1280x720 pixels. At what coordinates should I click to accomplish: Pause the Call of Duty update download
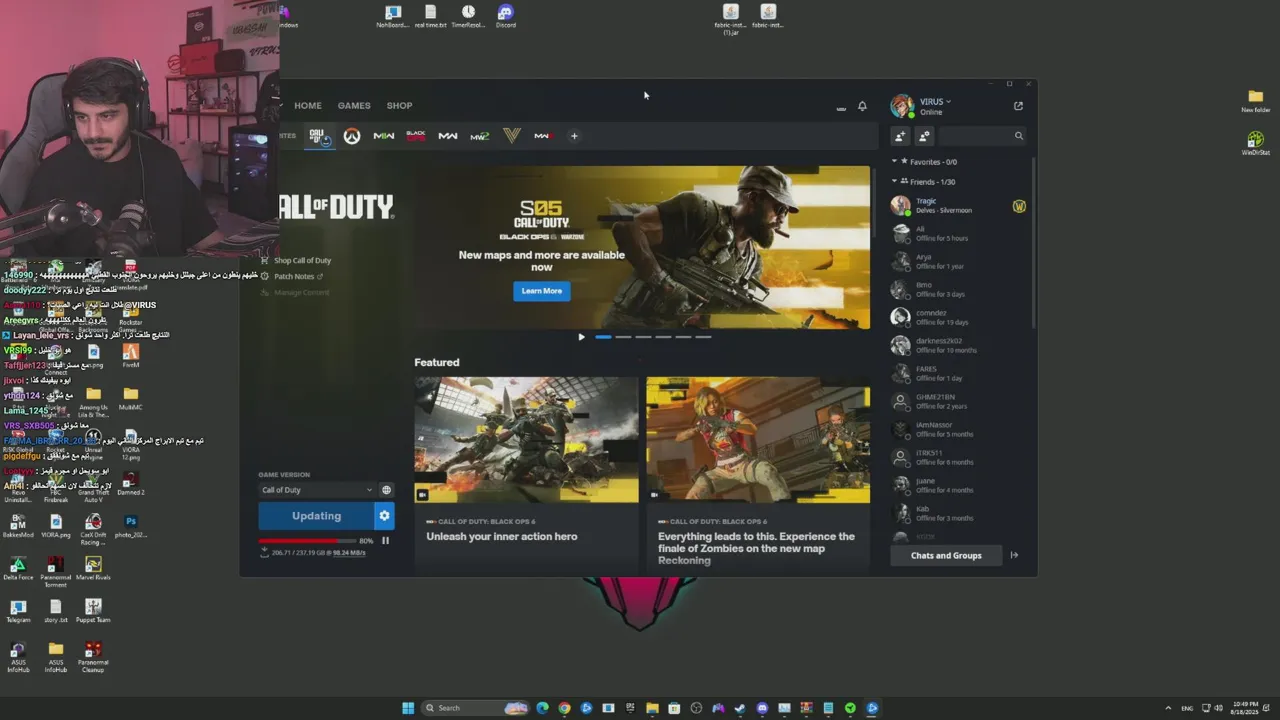(385, 541)
